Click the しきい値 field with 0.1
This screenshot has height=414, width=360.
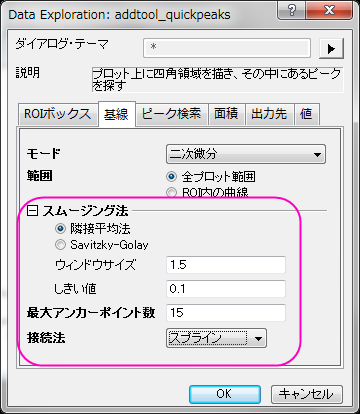pos(226,289)
